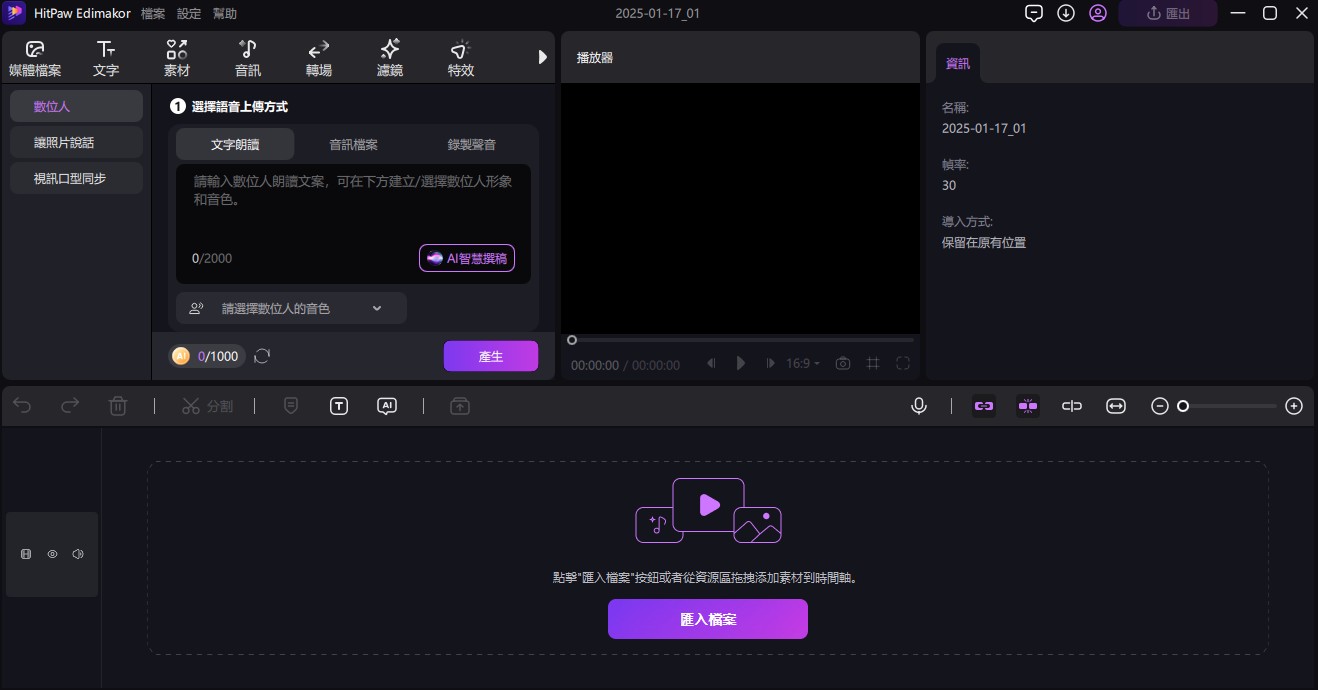Open the 媒體檔案 media panel
This screenshot has width=1318, height=690.
pos(35,58)
